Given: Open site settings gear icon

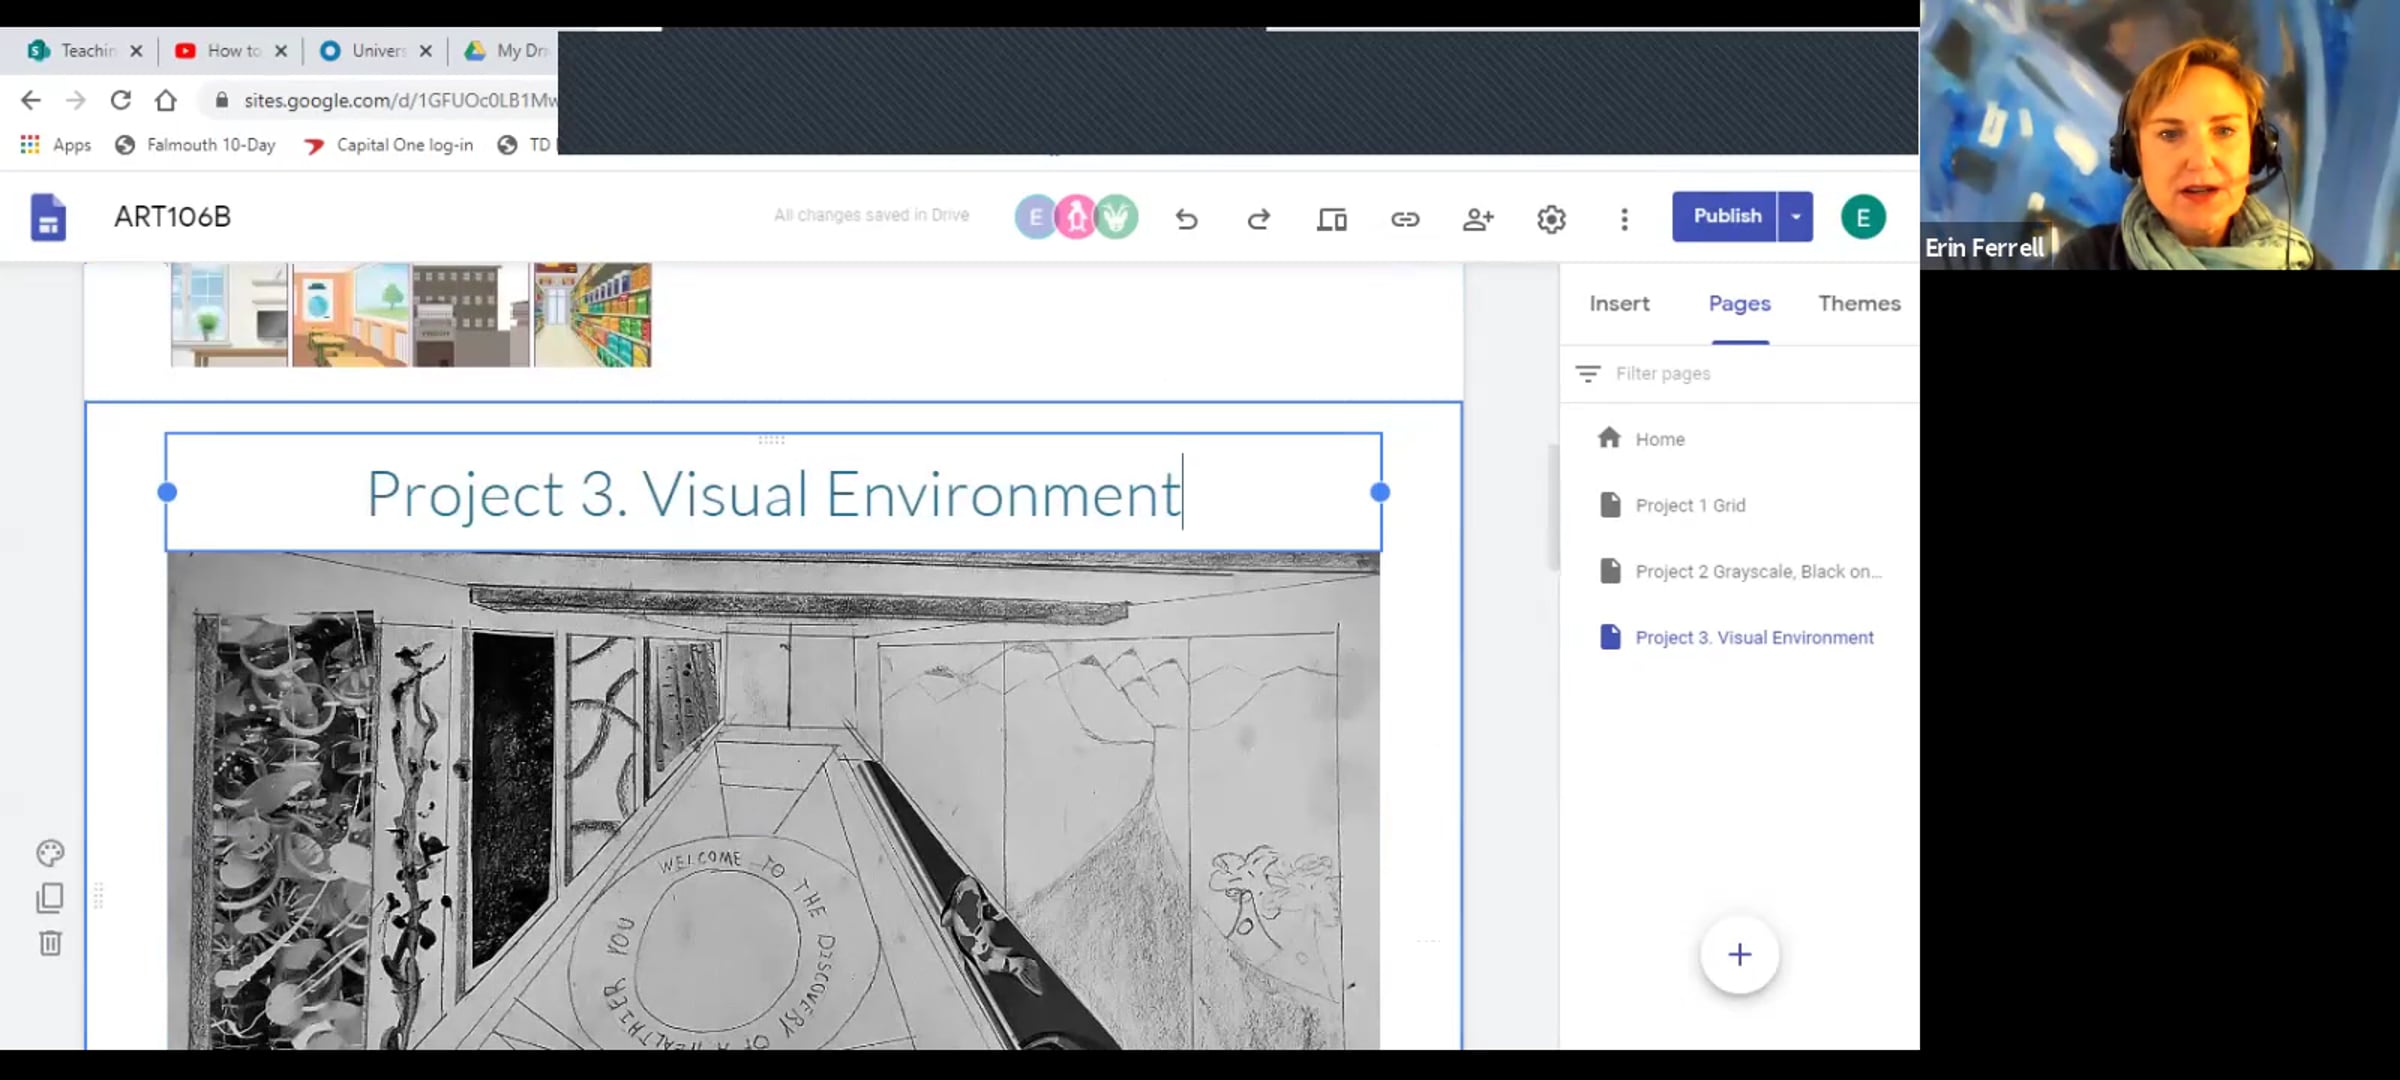Looking at the screenshot, I should (x=1551, y=218).
